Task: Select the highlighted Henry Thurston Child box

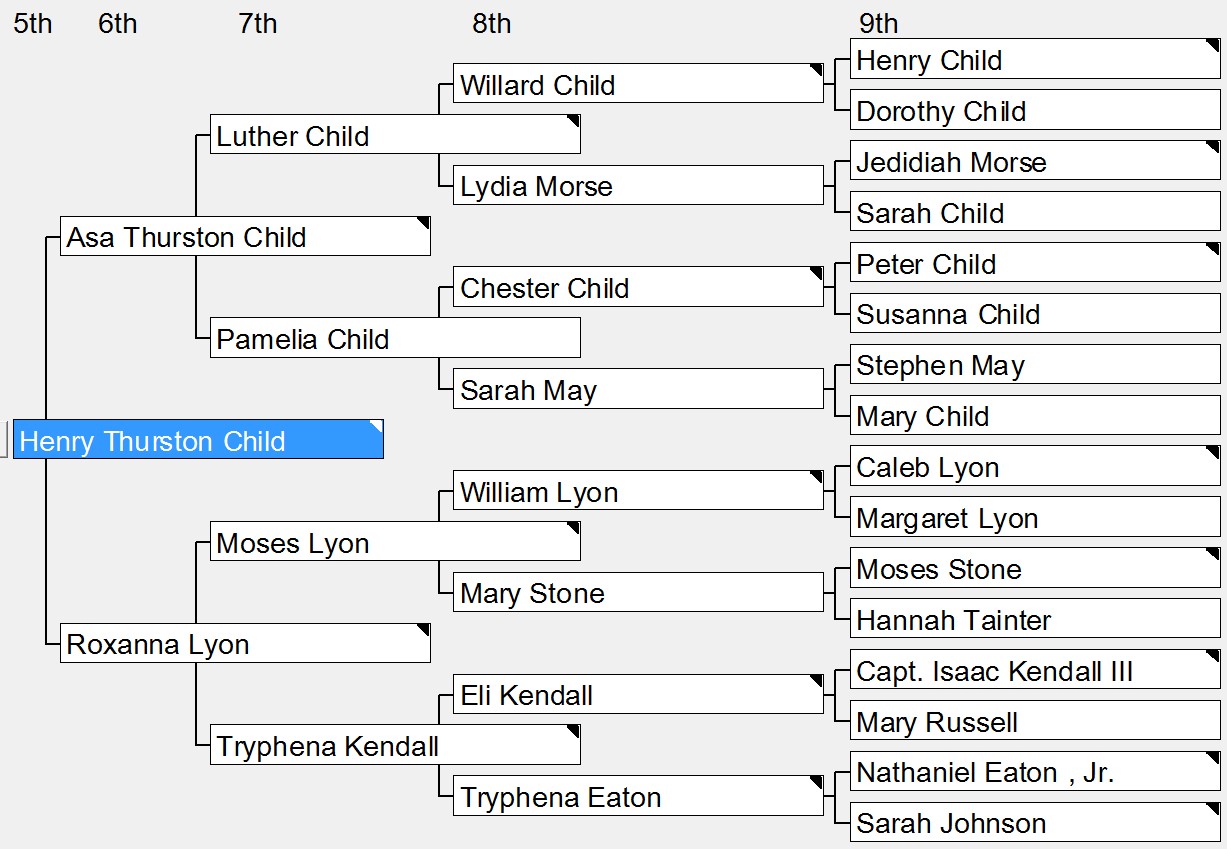Action: 198,440
